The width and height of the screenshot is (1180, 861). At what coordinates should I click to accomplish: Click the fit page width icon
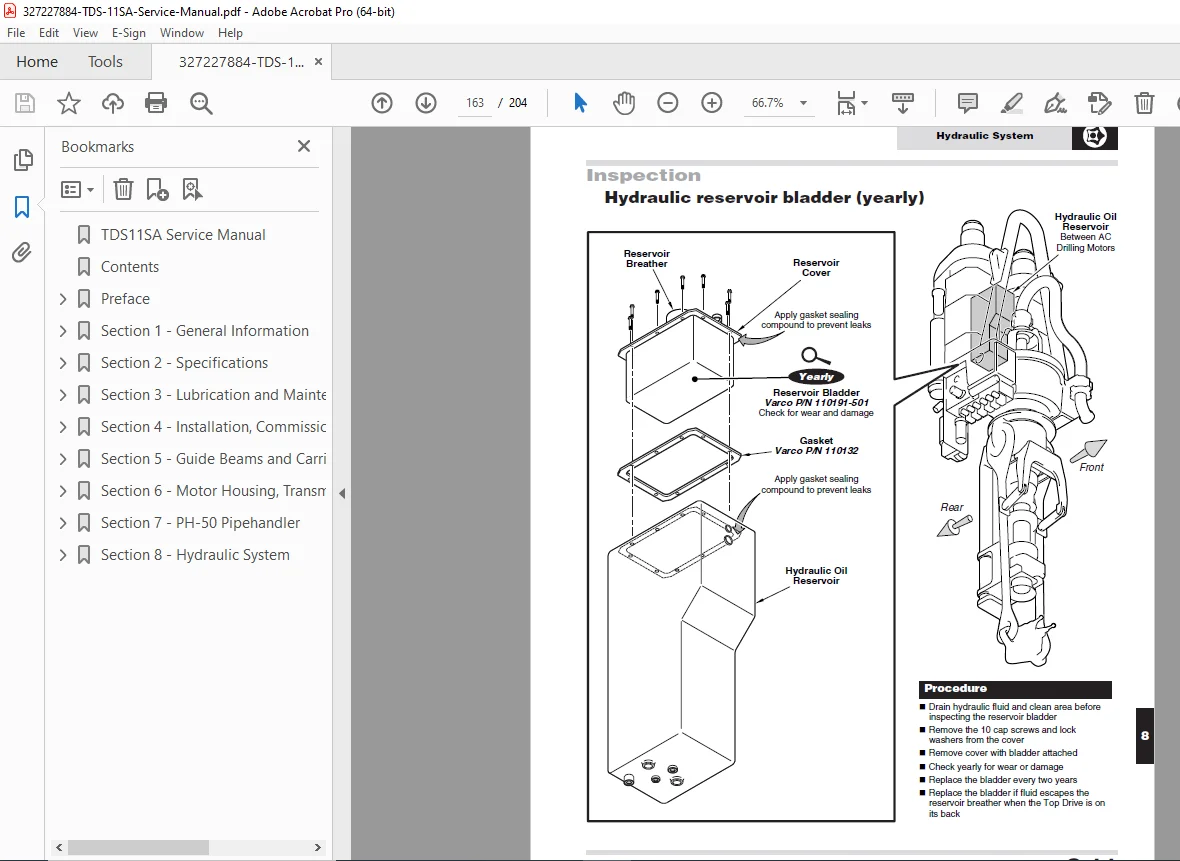[x=846, y=102]
